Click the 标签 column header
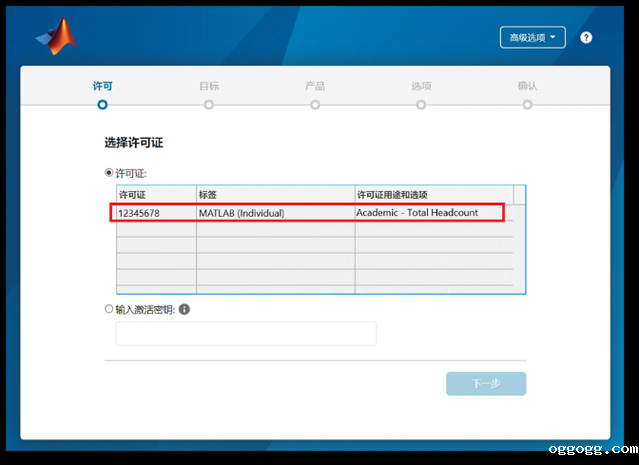Viewport: 639px width, 465px height. (x=275, y=195)
